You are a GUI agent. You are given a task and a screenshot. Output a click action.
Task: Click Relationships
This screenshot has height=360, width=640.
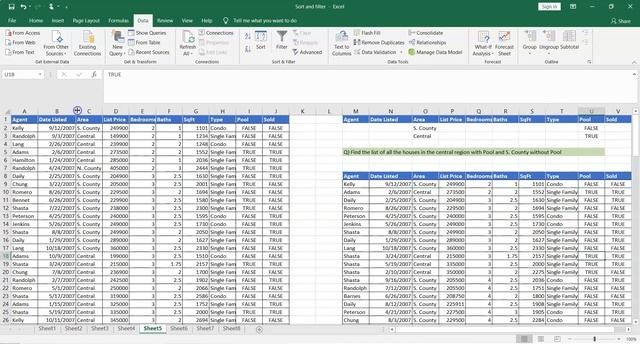(427, 42)
